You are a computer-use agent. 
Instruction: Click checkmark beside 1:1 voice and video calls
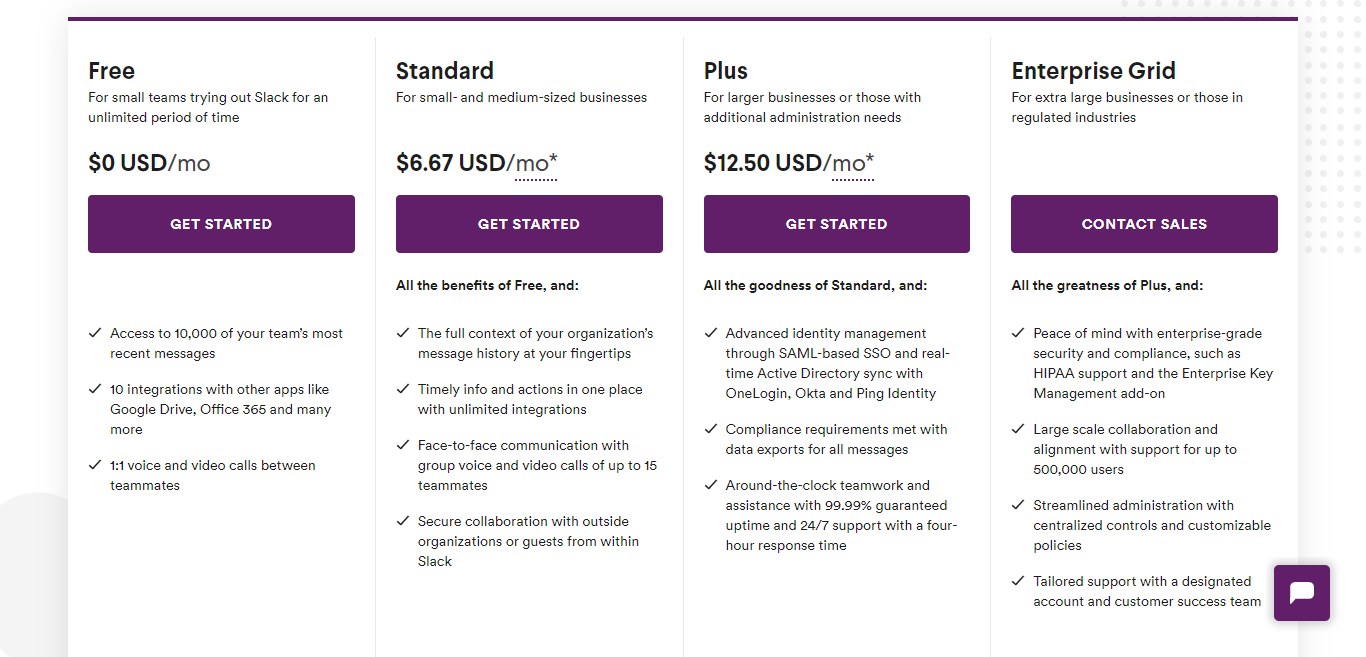coord(95,465)
